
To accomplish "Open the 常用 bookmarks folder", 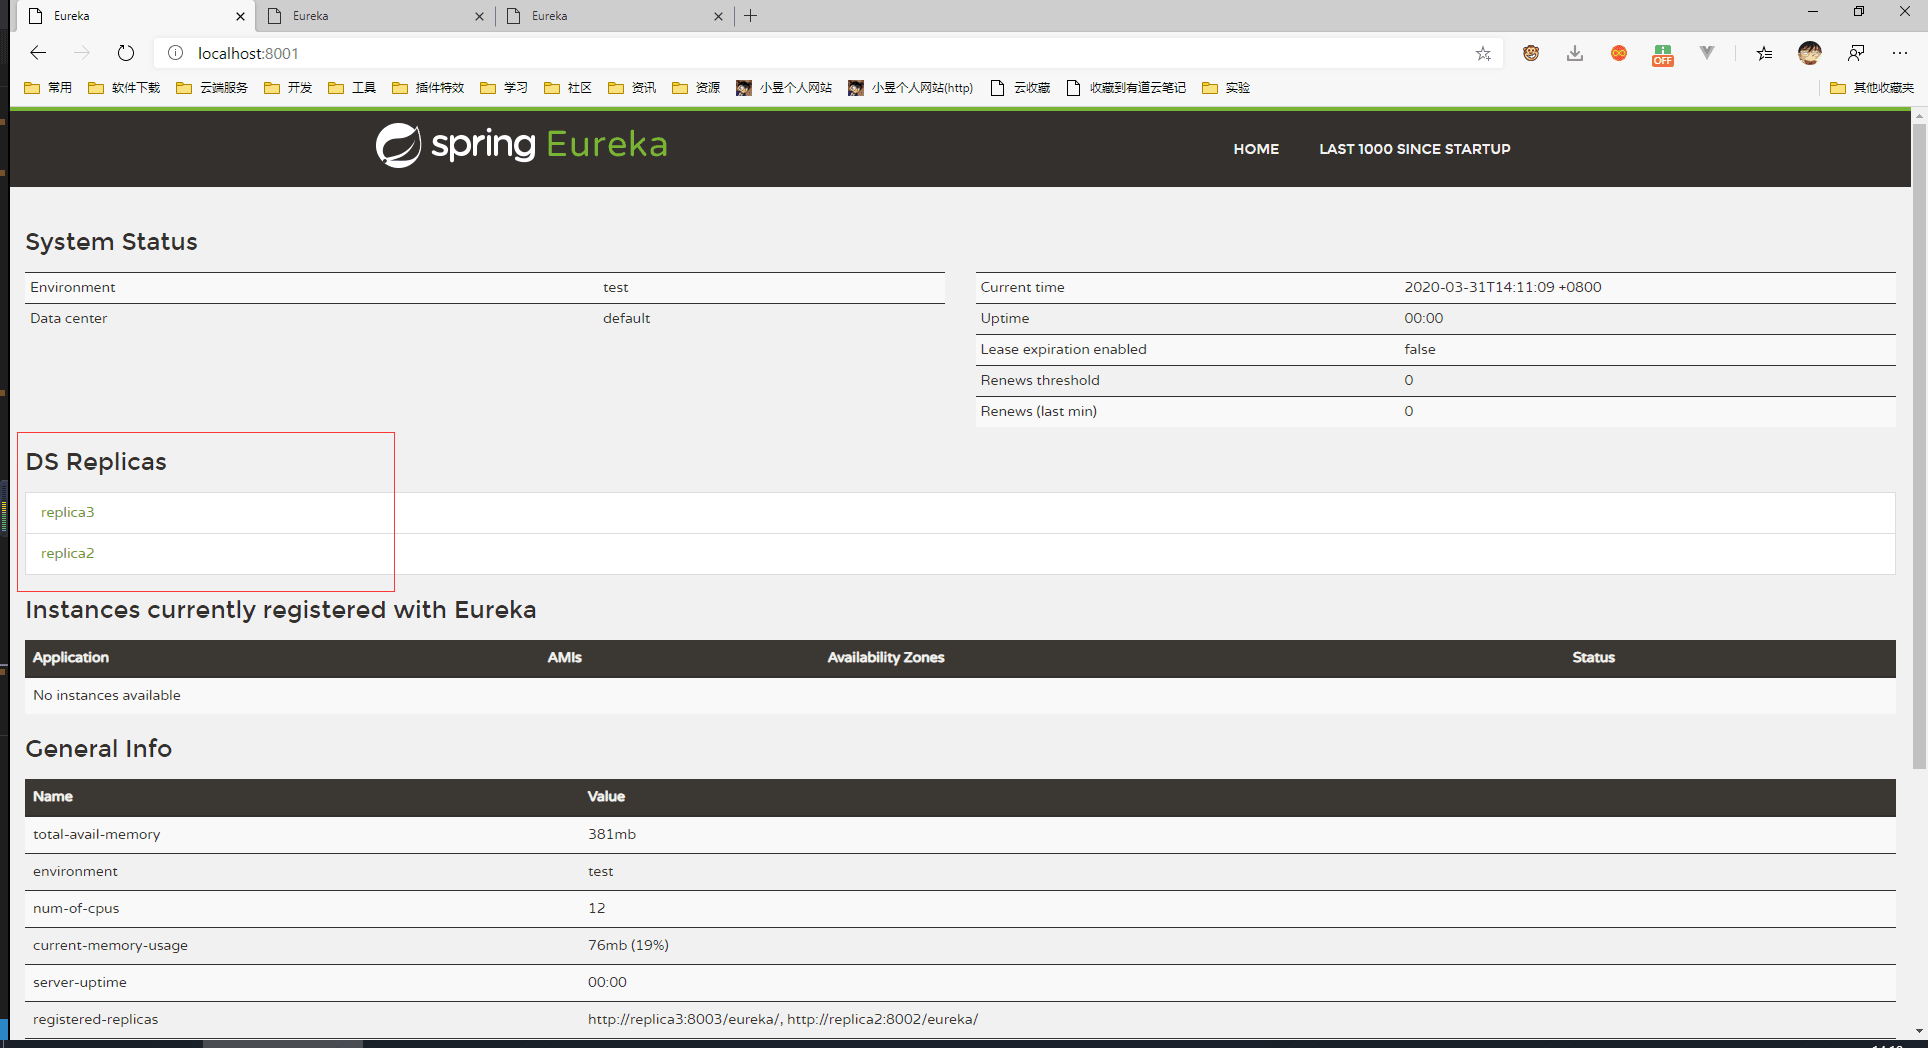I will [48, 88].
